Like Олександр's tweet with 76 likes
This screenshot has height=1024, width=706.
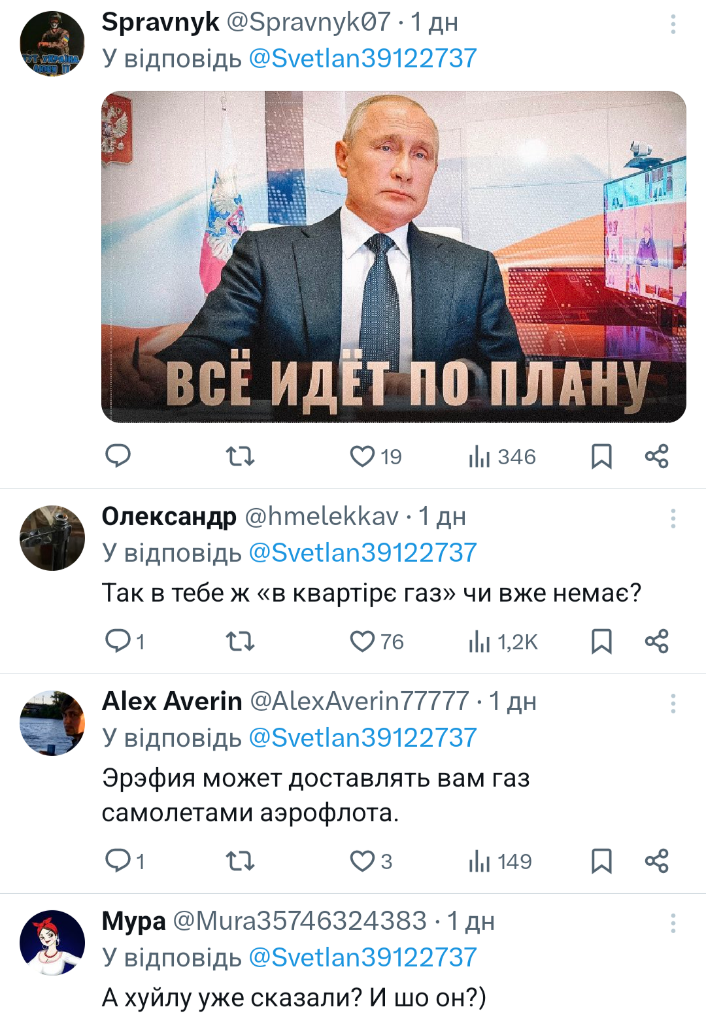(x=376, y=641)
